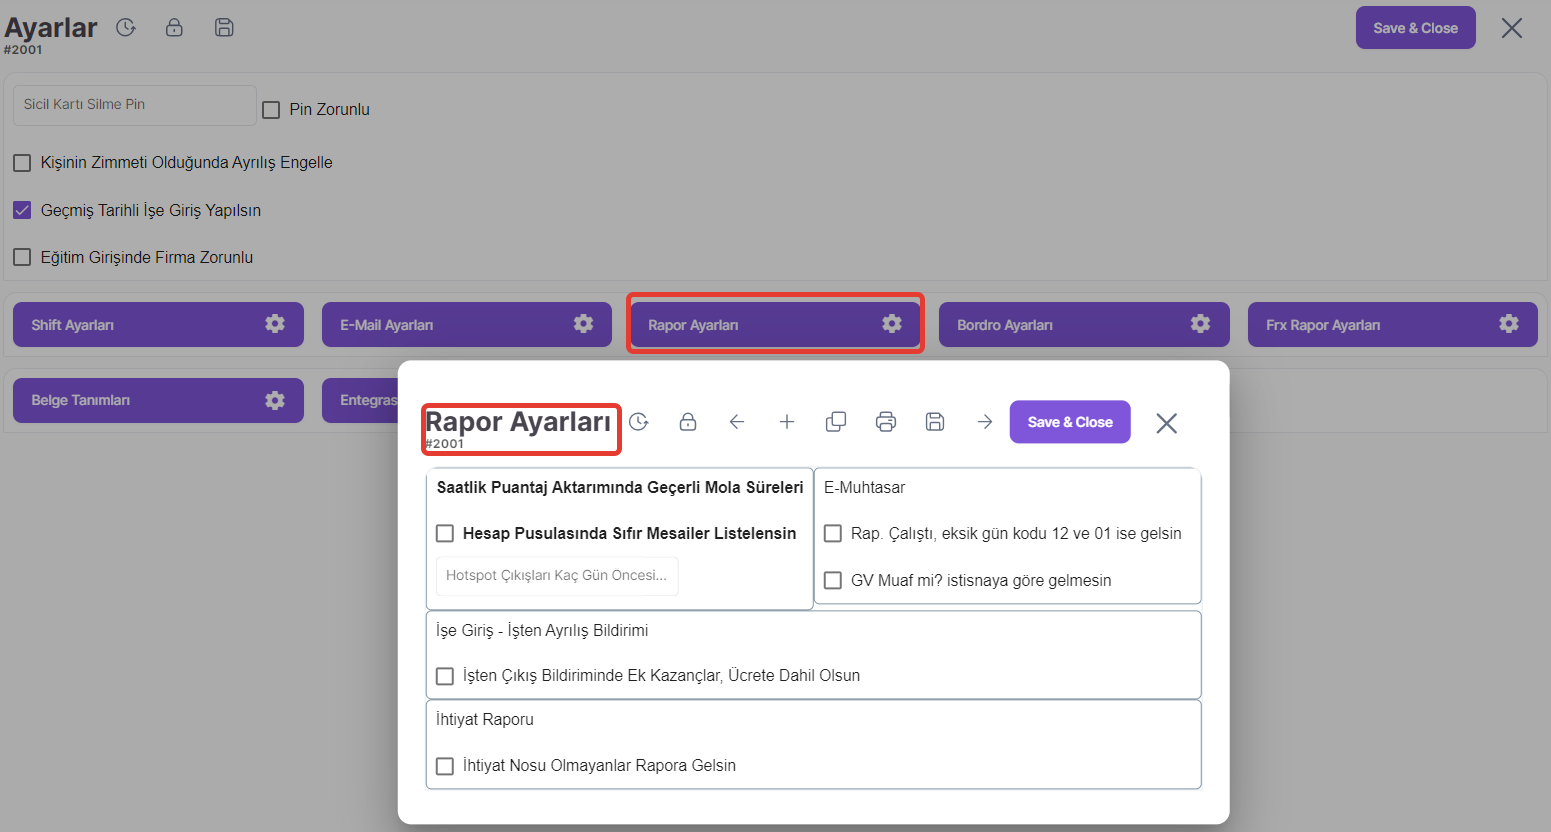Click the save disk icon in Rapor Ayarları dialog
This screenshot has width=1551, height=832.
(935, 422)
